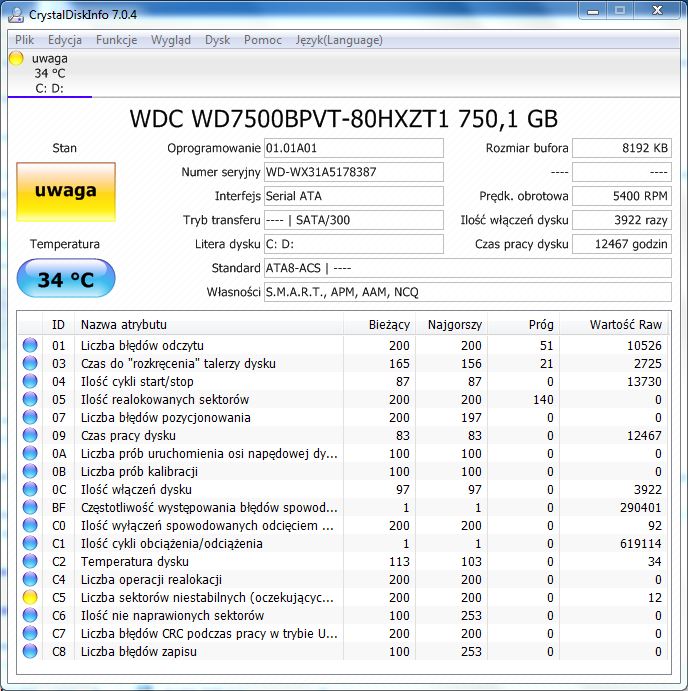Click the ID column header
The height and width of the screenshot is (691, 688).
tap(58, 325)
